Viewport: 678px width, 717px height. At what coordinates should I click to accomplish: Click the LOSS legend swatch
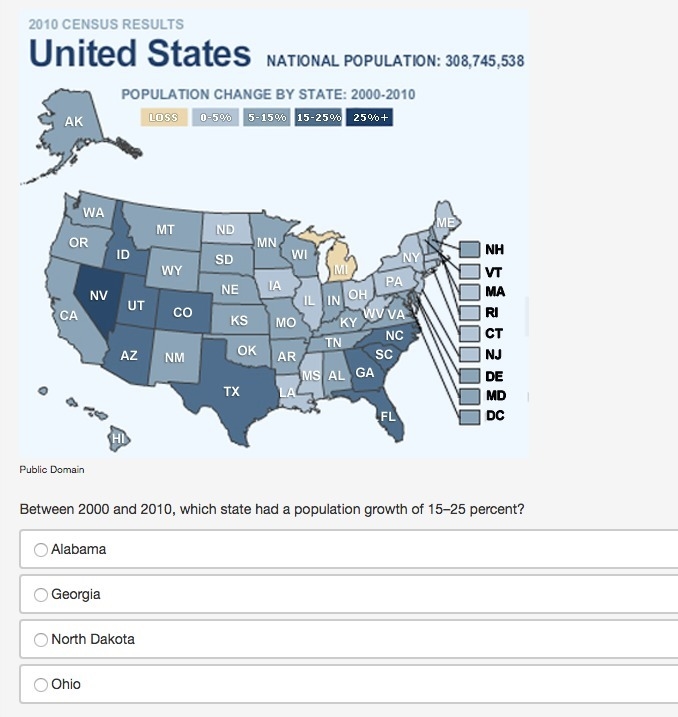164,118
